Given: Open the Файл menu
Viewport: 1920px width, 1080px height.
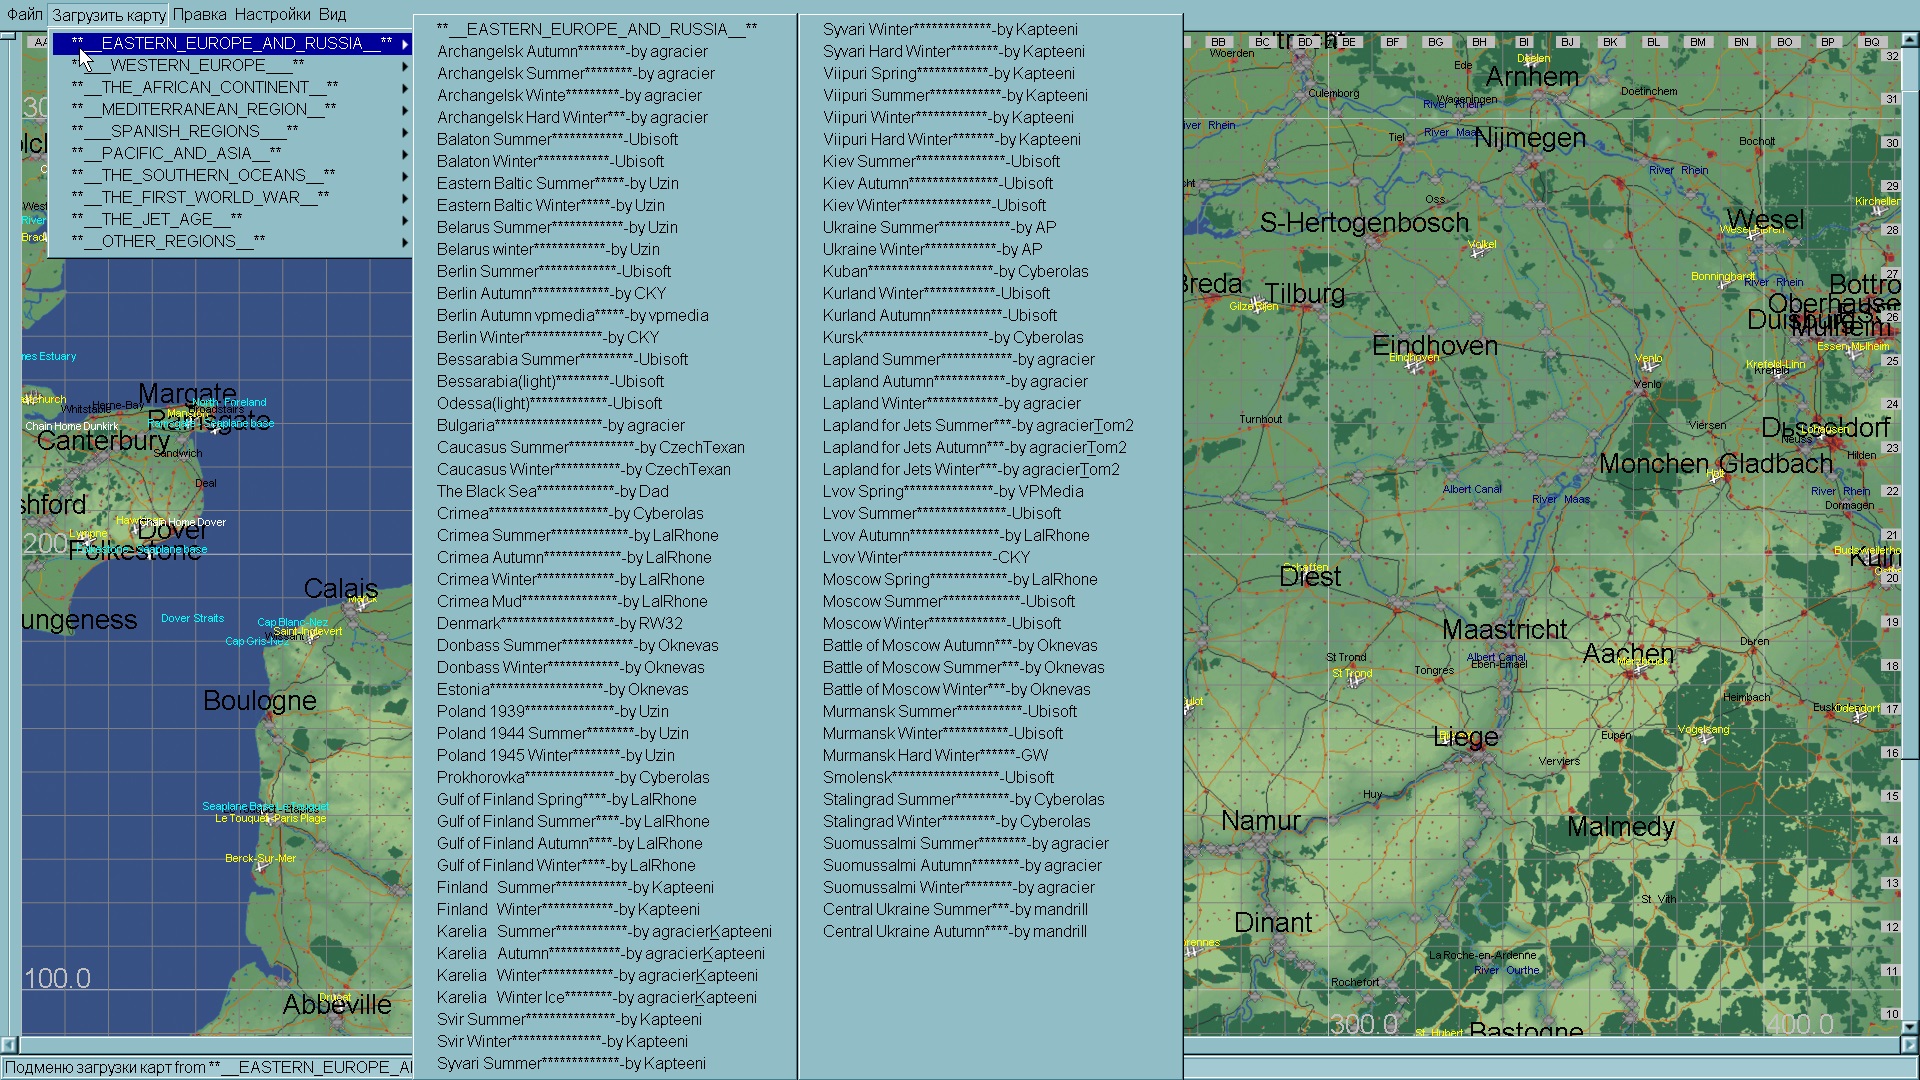Looking at the screenshot, I should pyautogui.click(x=24, y=14).
